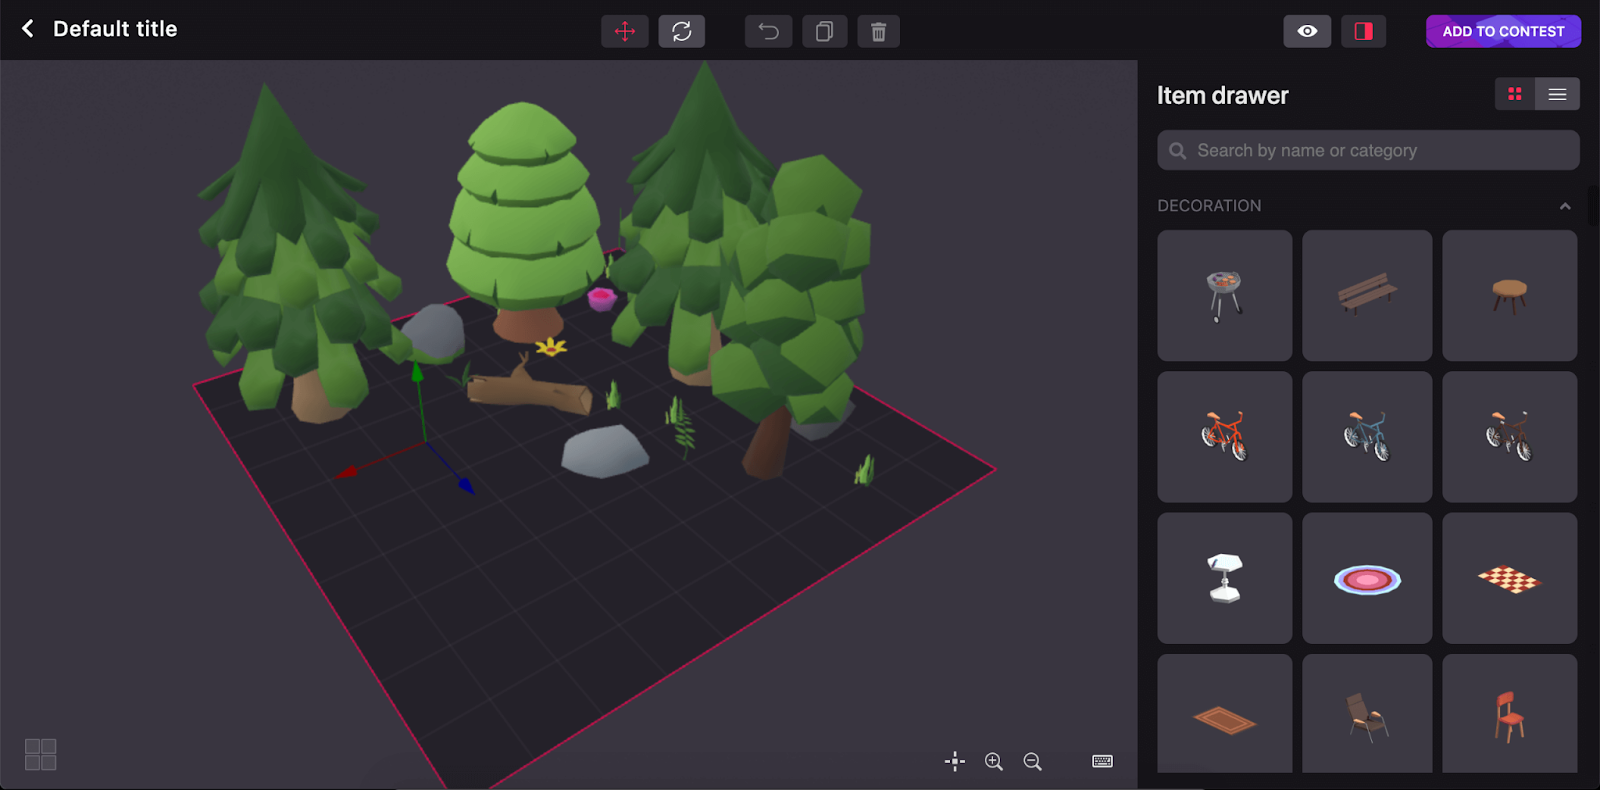The image size is (1600, 790).
Task: Select the move/translate tool
Action: tap(625, 31)
